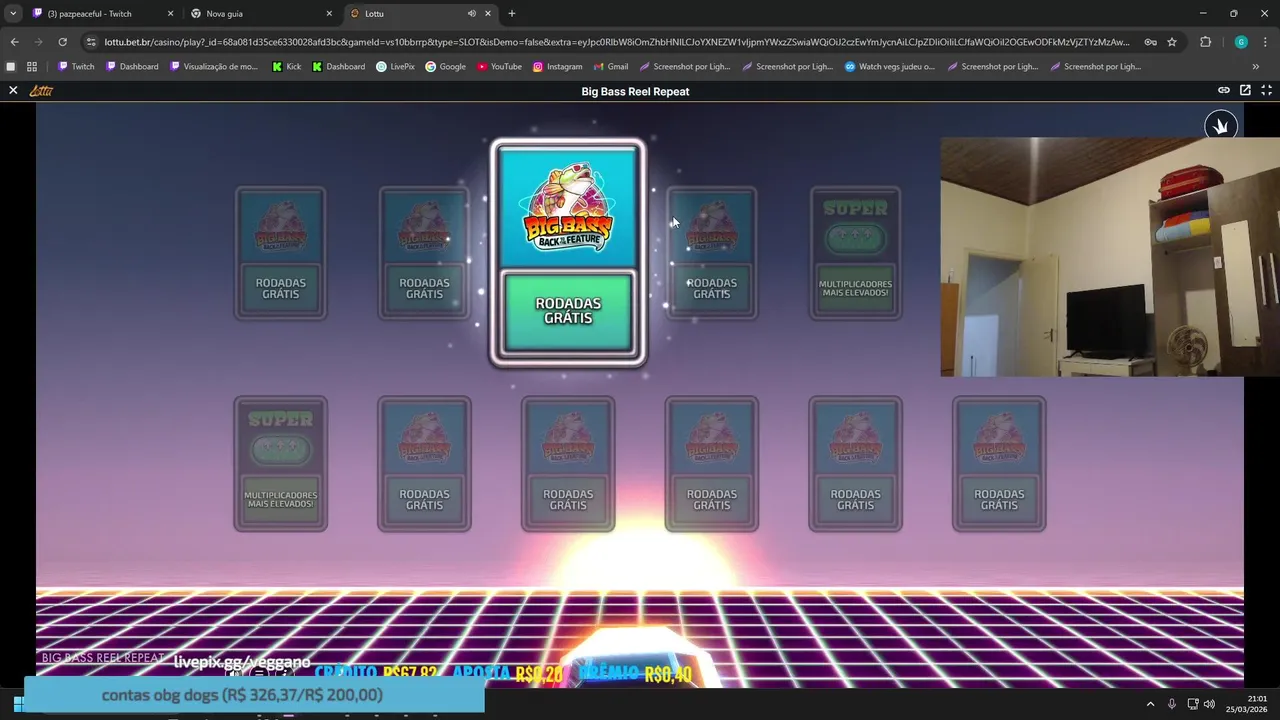1280x720 pixels.
Task: Select the highlighted Rodadas Grátis card
Action: click(x=568, y=254)
